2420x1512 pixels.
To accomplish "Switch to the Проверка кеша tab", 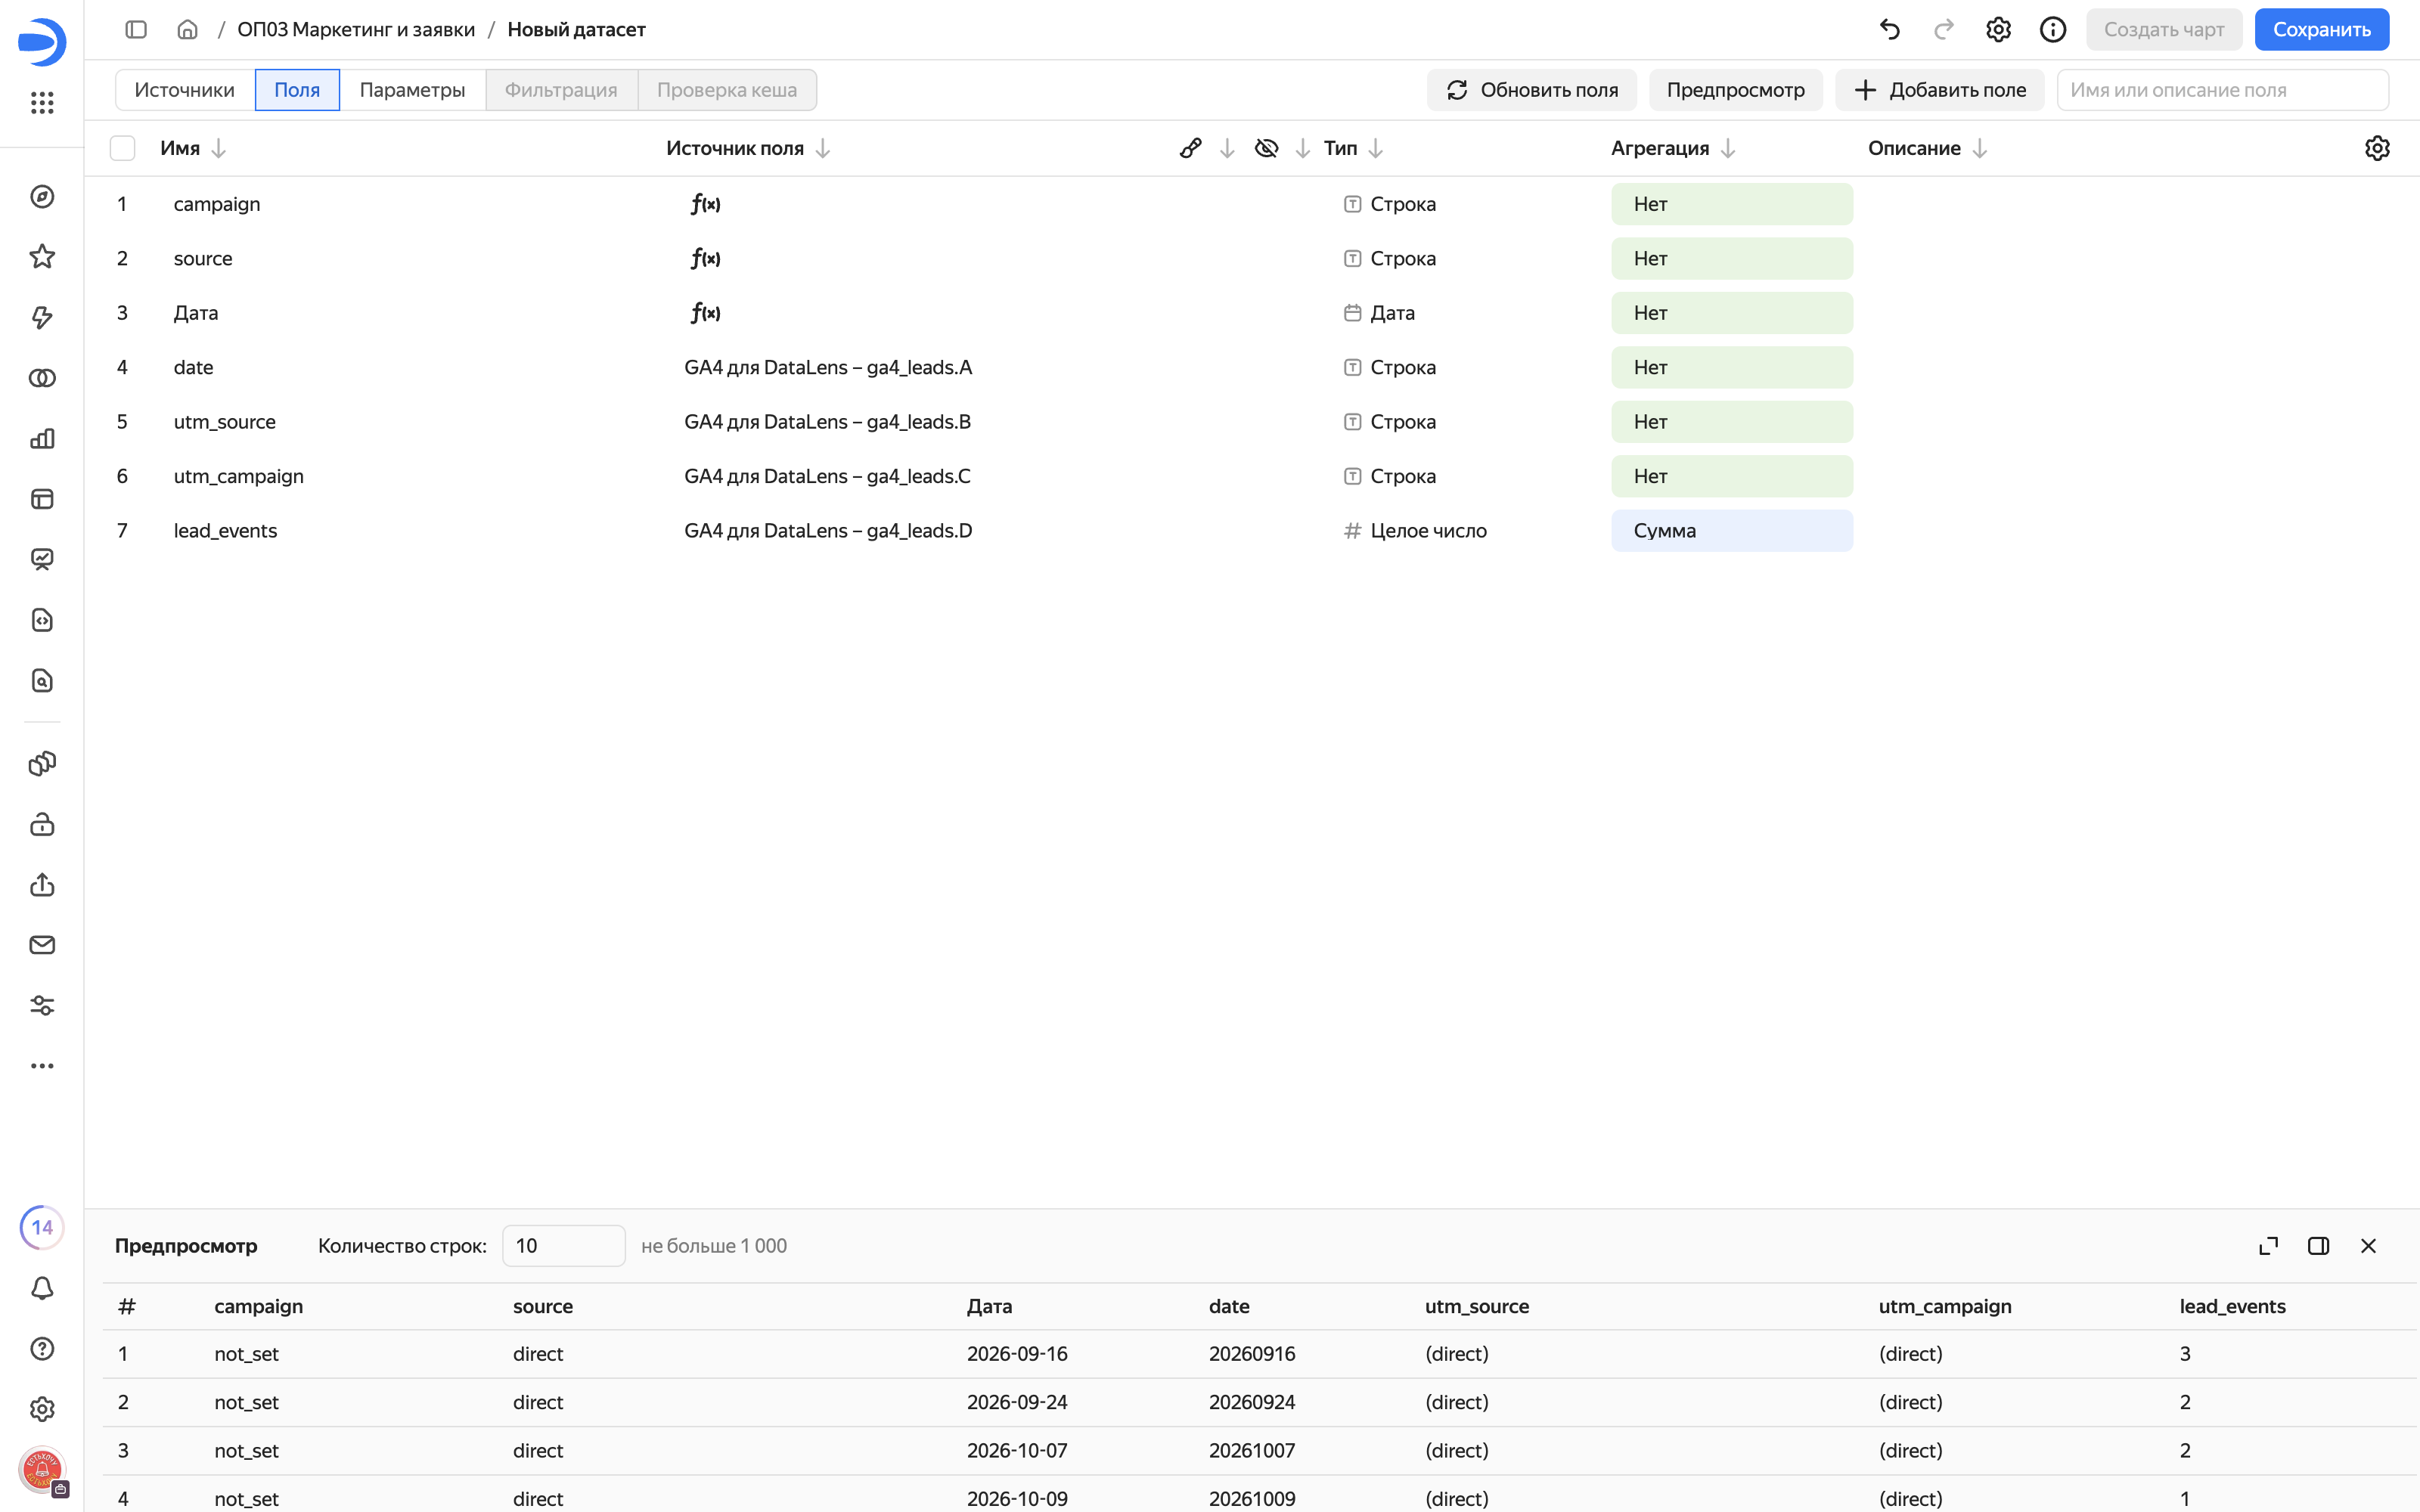I will [x=727, y=90].
